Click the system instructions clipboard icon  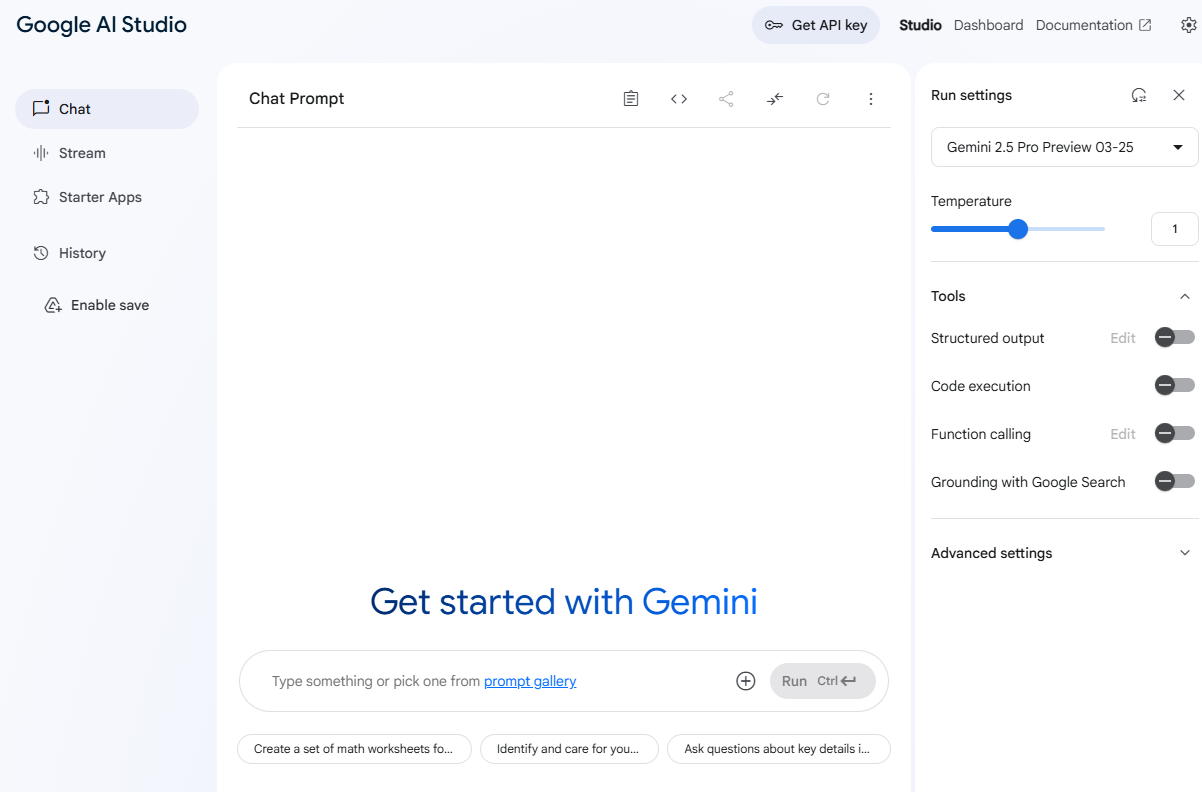click(631, 99)
